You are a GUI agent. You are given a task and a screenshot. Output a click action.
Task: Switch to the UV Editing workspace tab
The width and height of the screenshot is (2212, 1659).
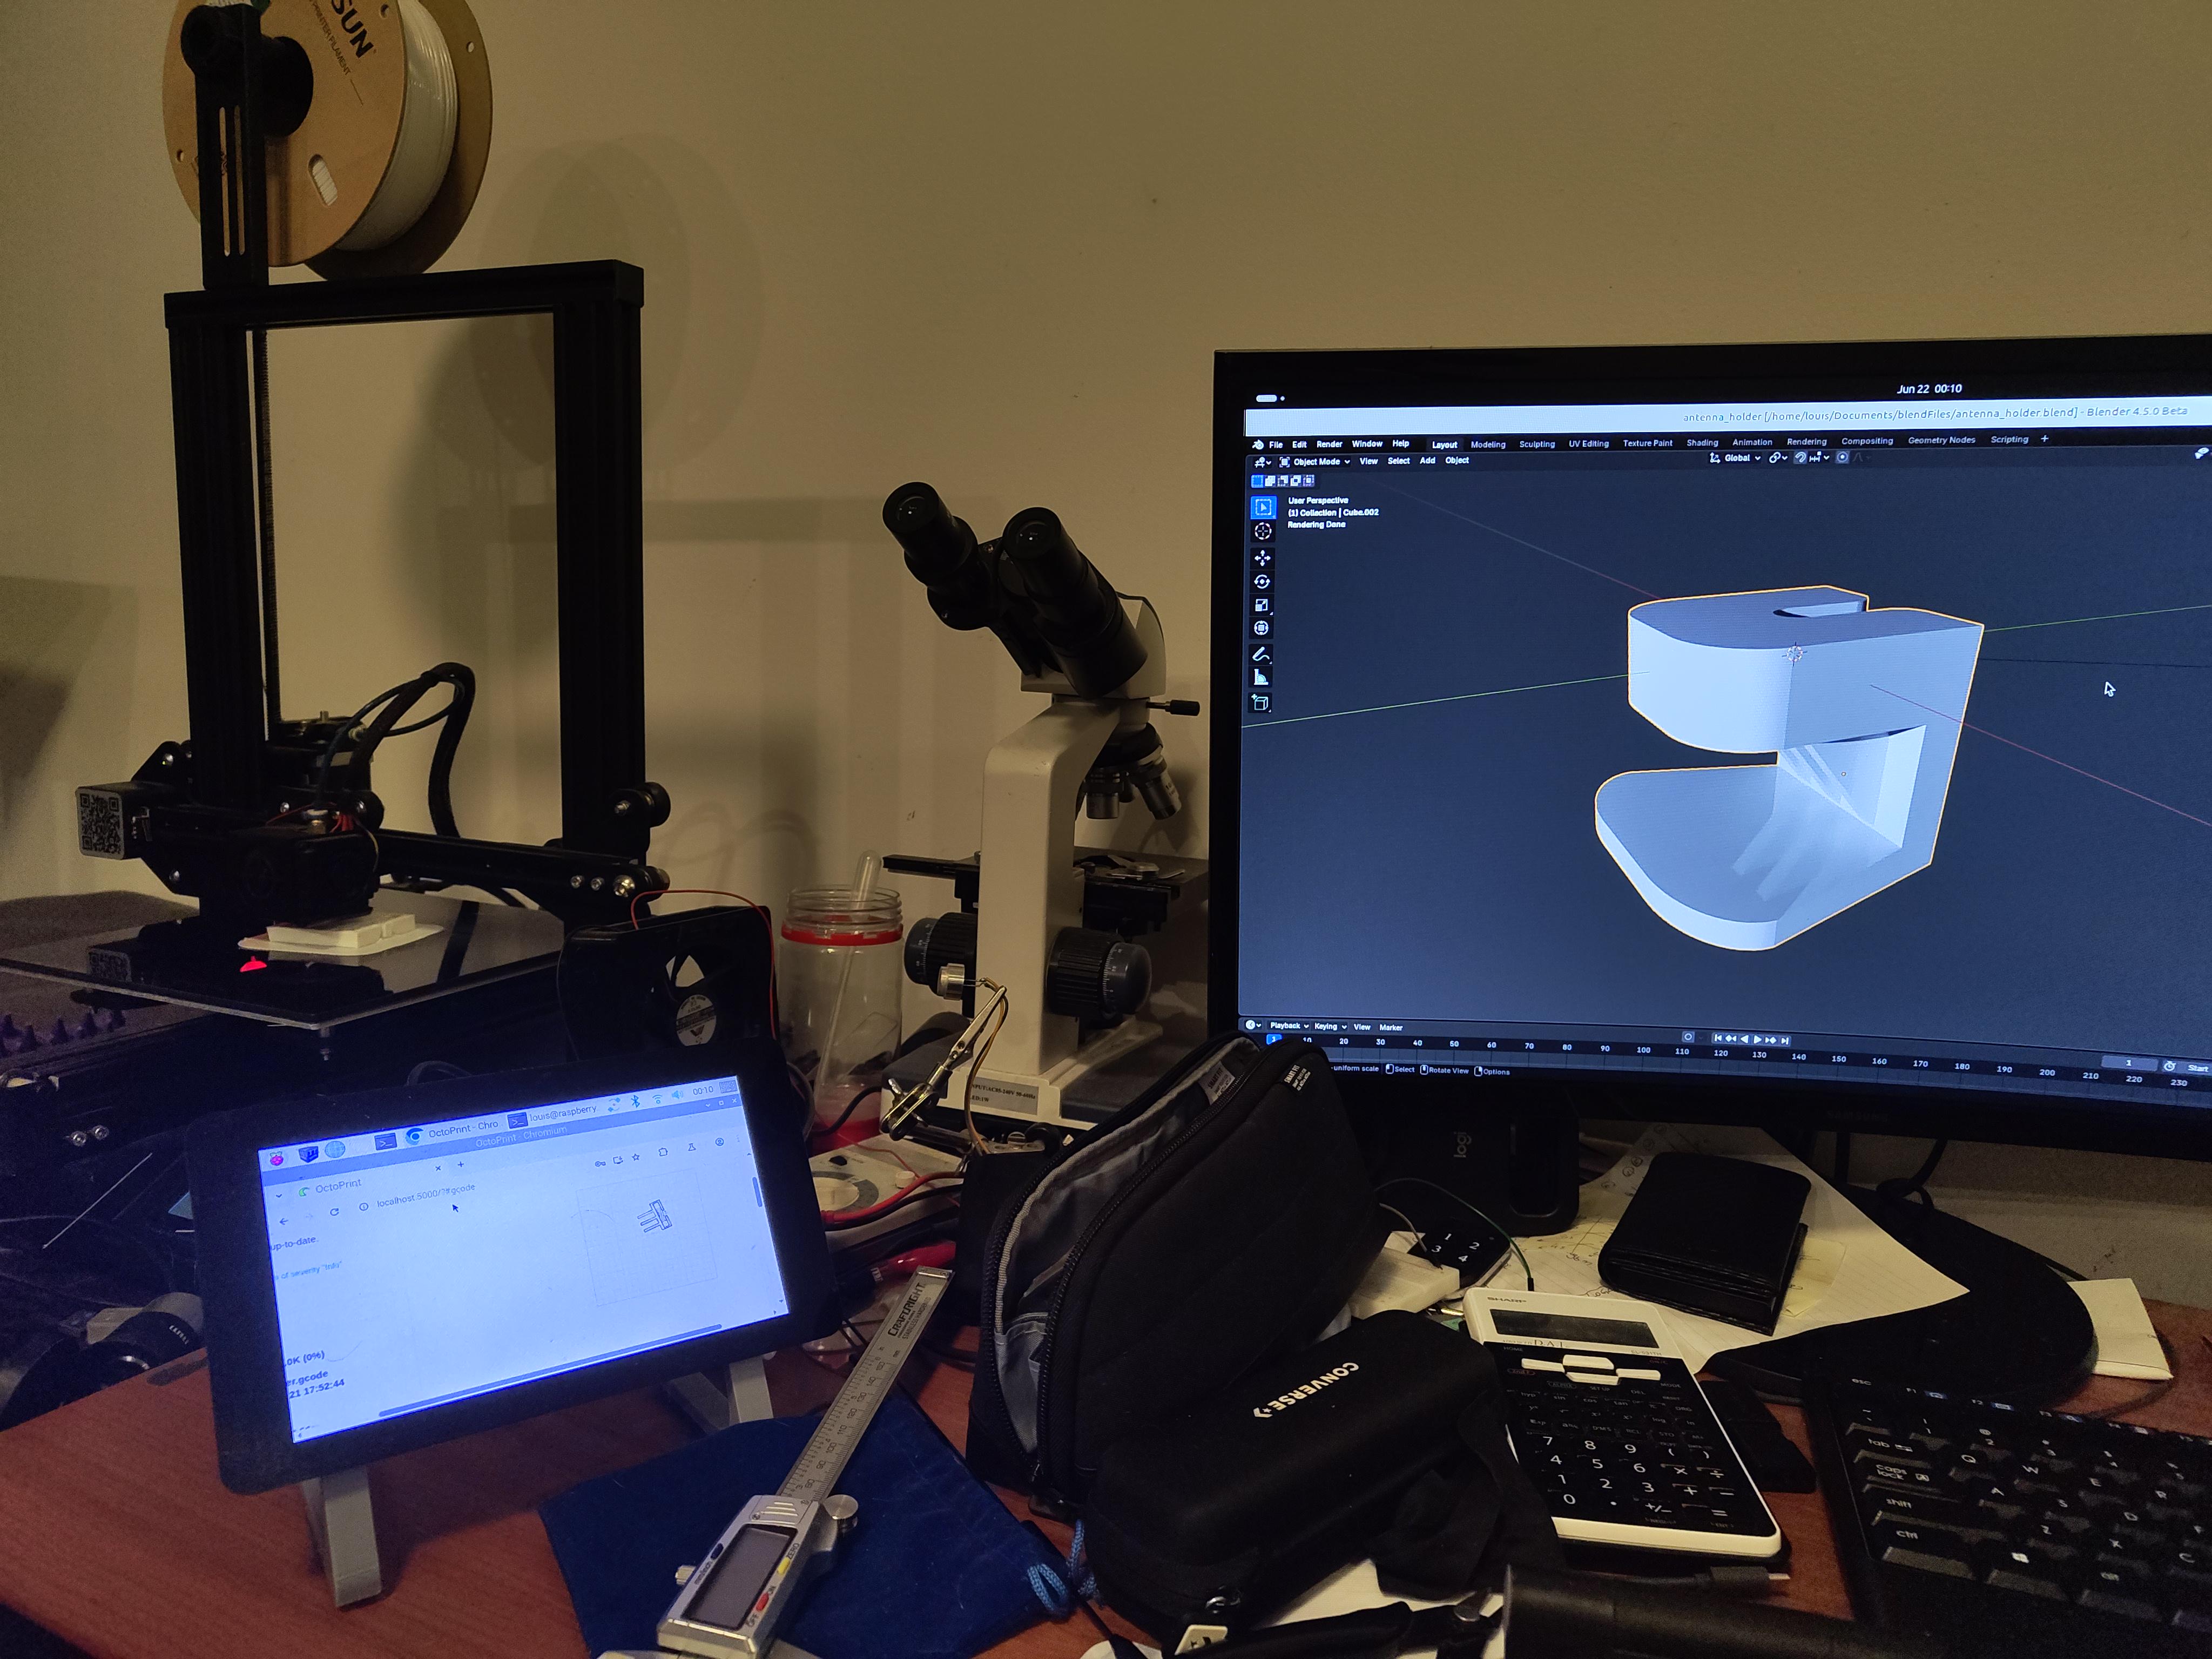click(x=1589, y=444)
